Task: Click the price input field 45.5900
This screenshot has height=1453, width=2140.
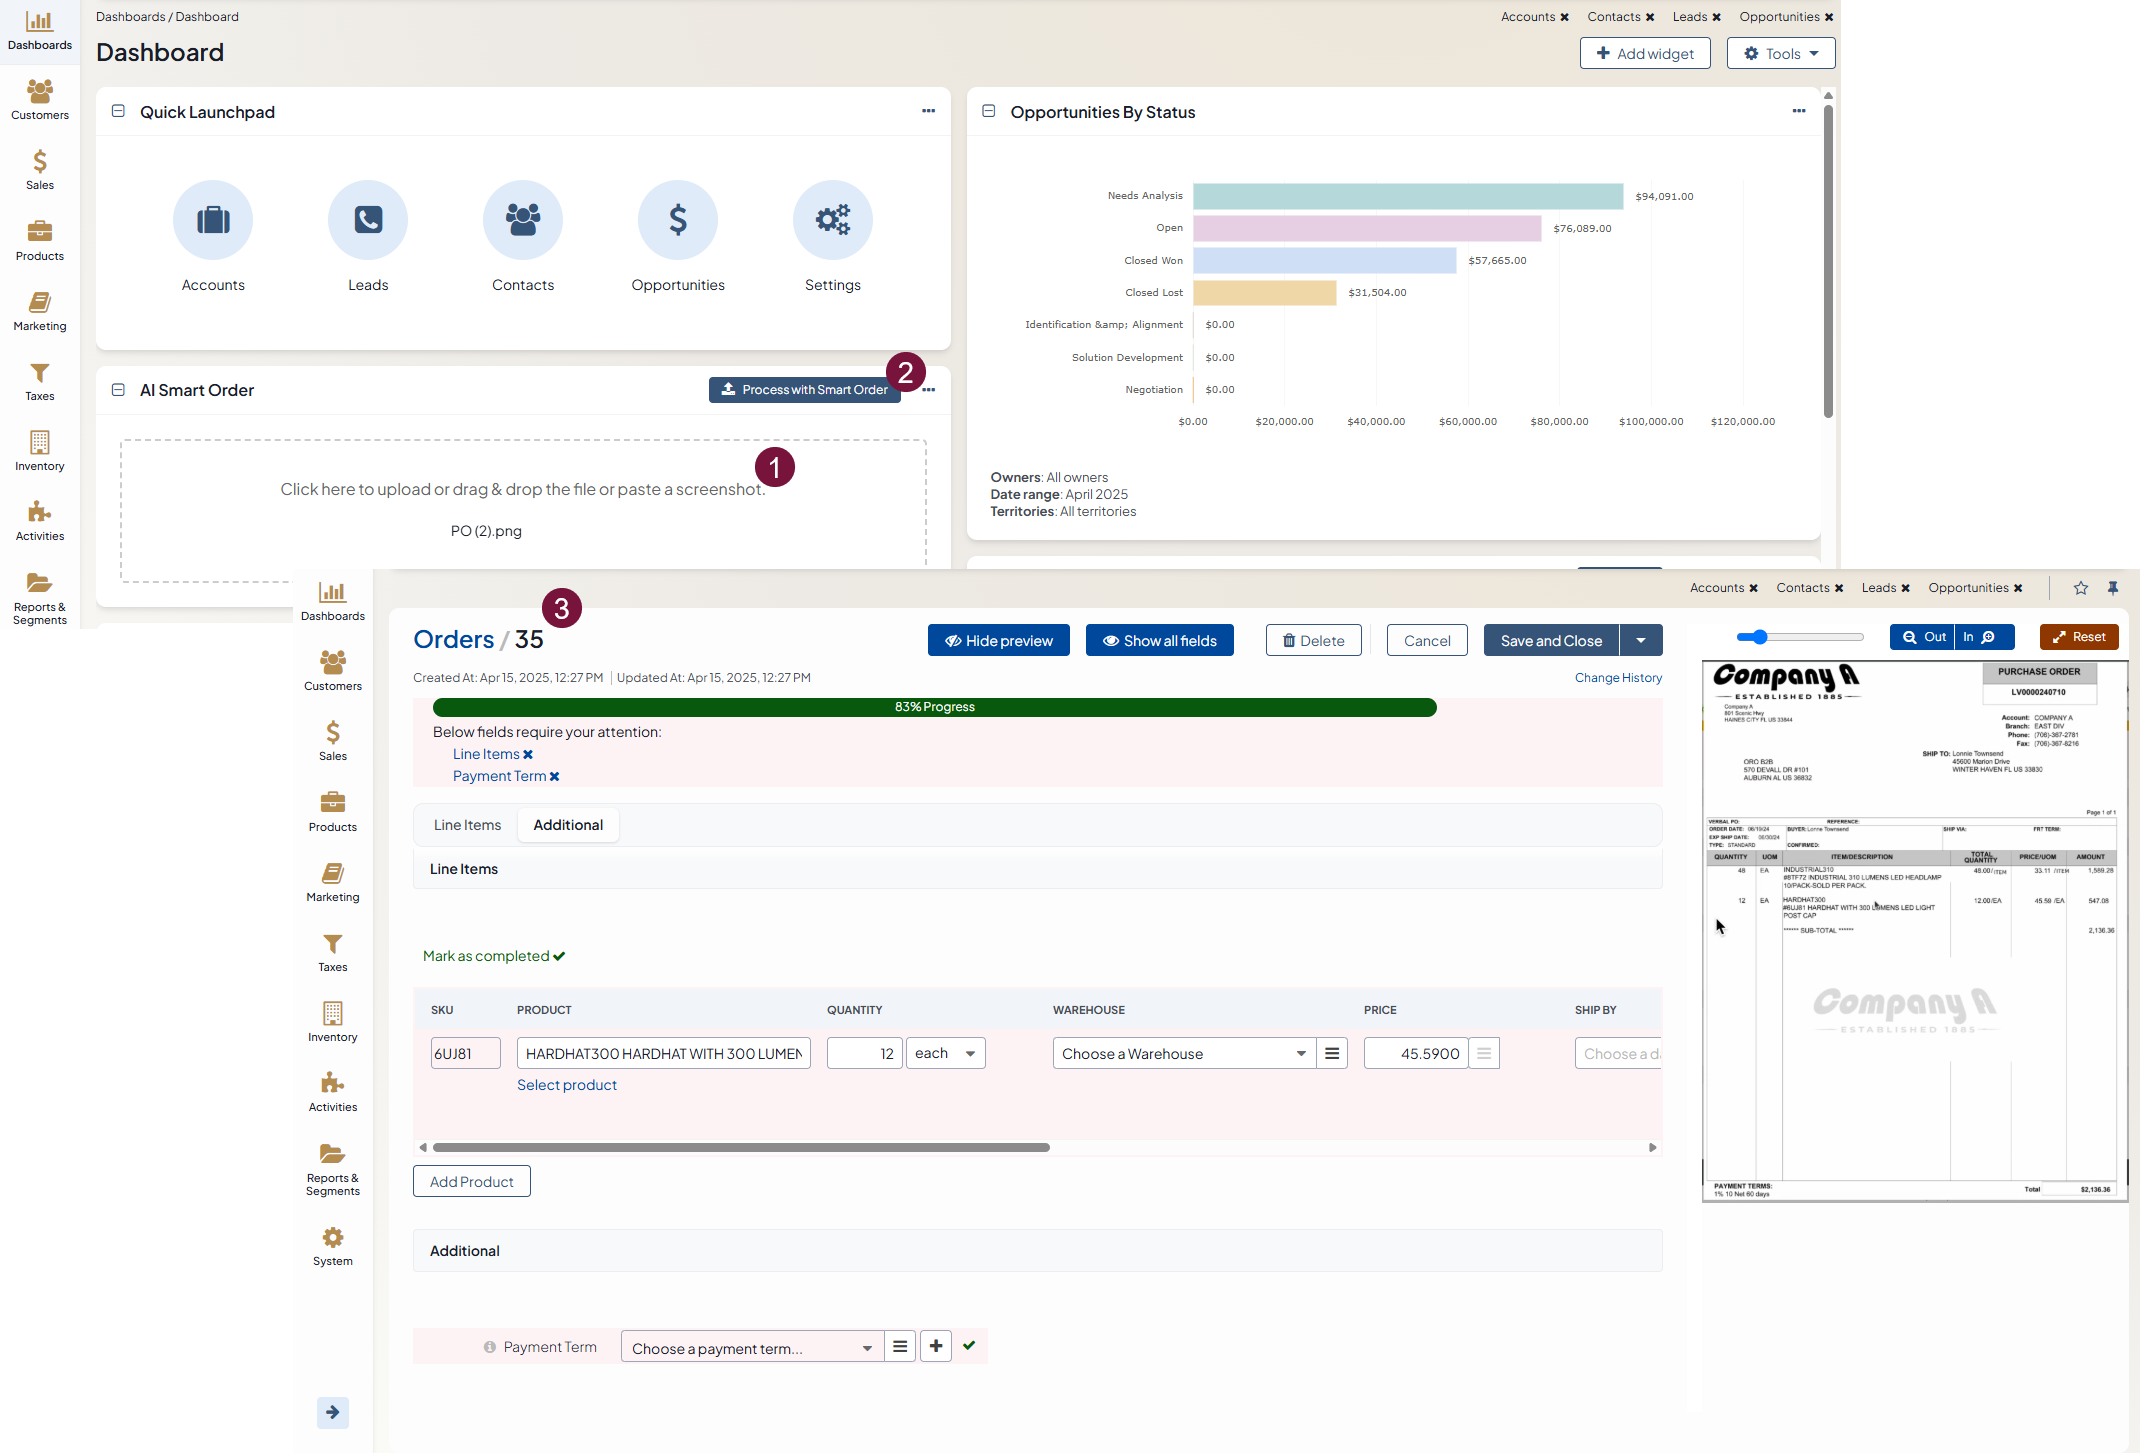Action: click(x=1416, y=1053)
